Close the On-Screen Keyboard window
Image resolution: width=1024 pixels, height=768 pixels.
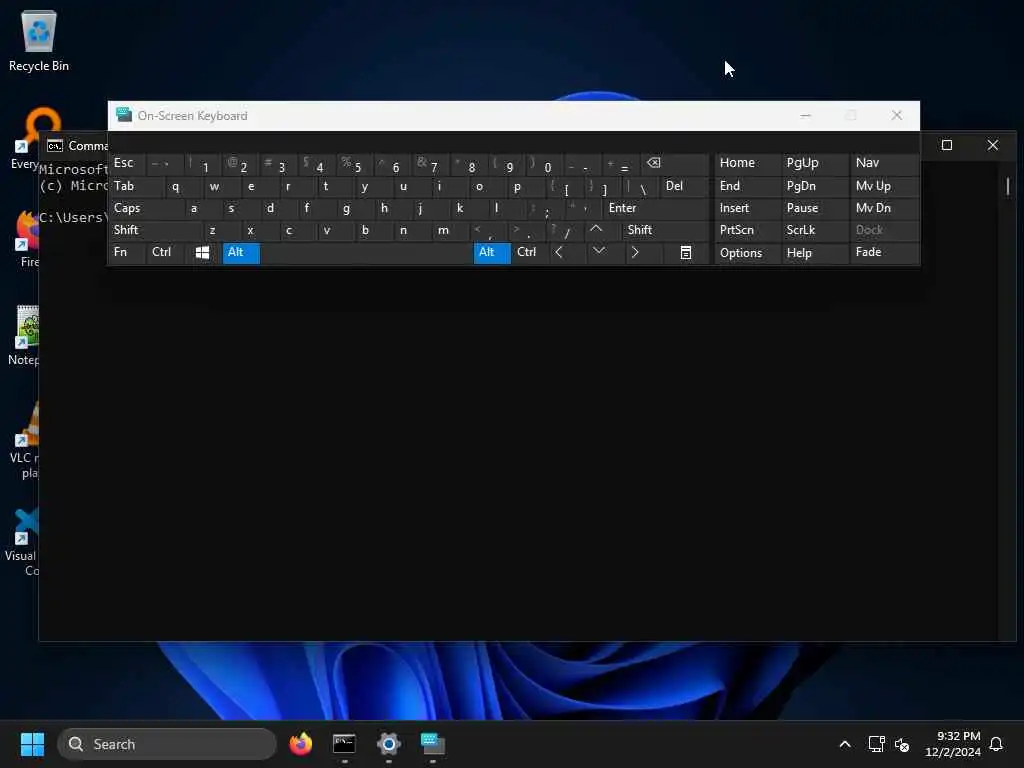tap(897, 116)
